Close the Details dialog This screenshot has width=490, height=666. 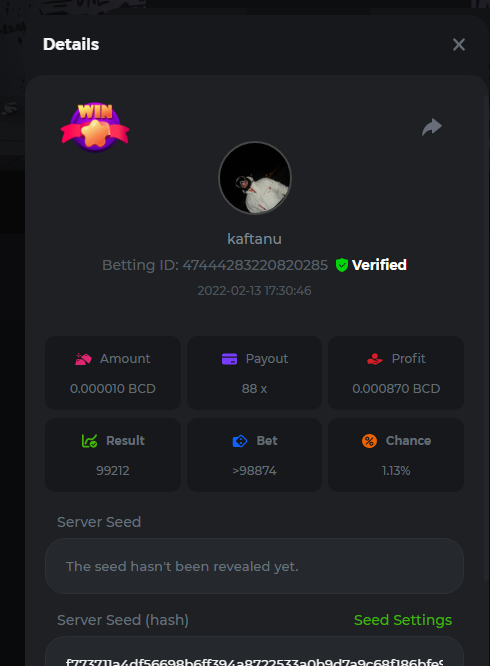click(x=459, y=45)
